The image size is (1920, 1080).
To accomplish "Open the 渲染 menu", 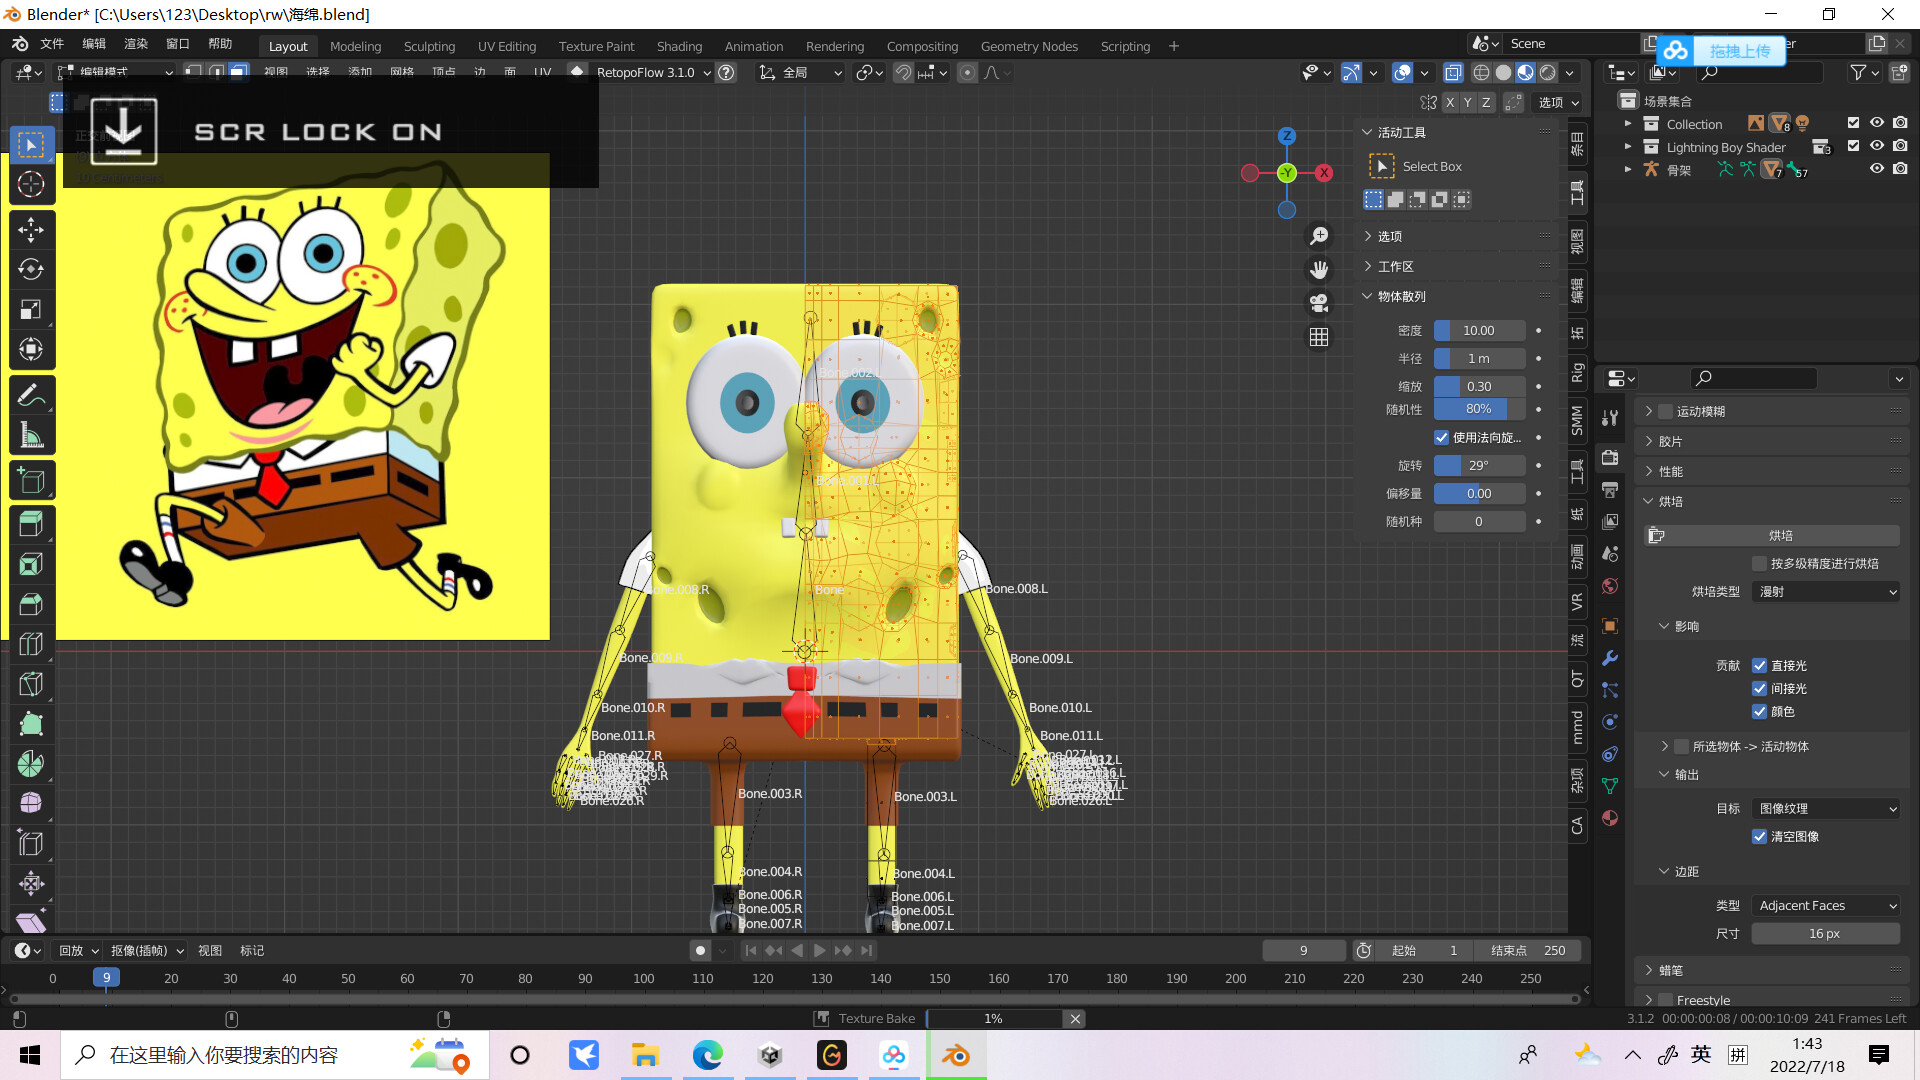I will [136, 44].
